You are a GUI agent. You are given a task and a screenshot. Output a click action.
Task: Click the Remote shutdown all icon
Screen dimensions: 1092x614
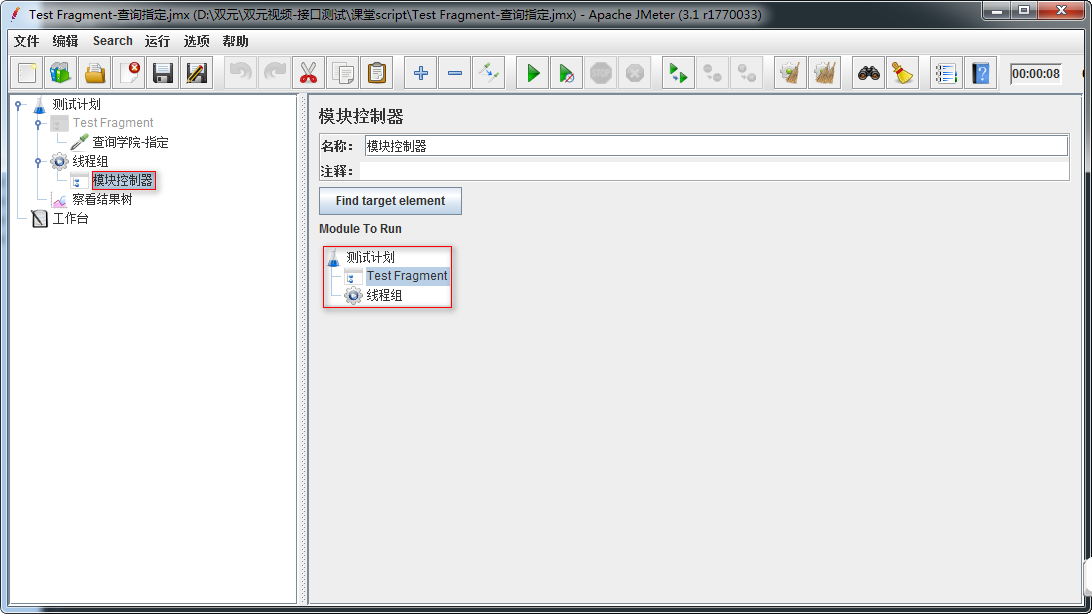point(747,73)
